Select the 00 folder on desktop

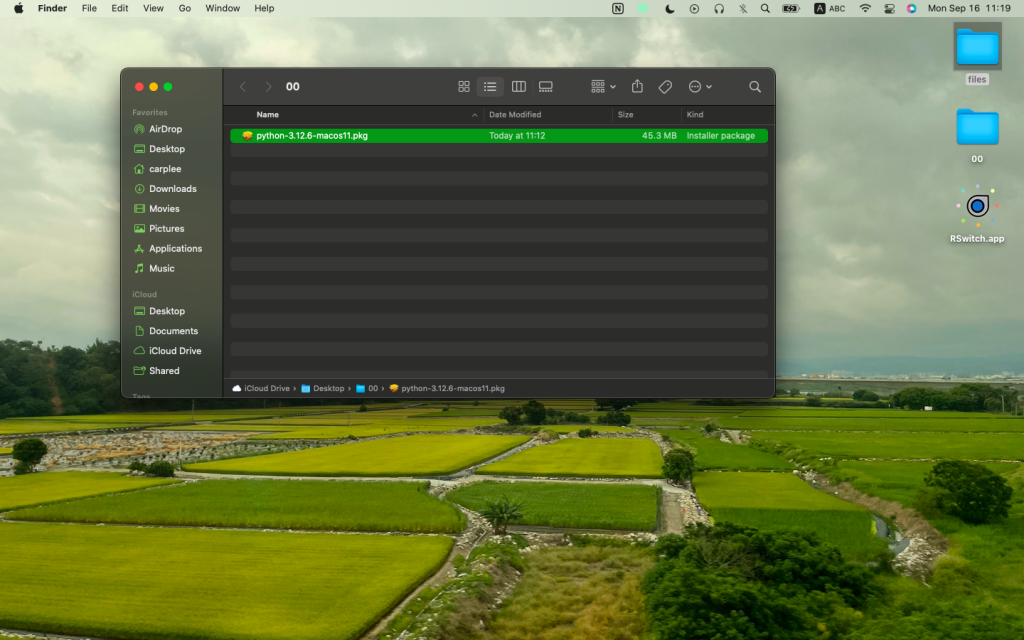tap(978, 135)
